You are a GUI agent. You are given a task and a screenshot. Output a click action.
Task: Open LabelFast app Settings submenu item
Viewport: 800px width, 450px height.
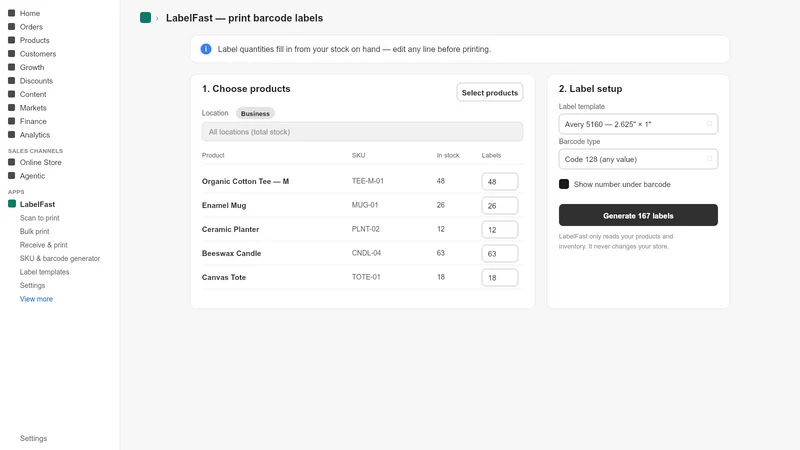click(32, 285)
